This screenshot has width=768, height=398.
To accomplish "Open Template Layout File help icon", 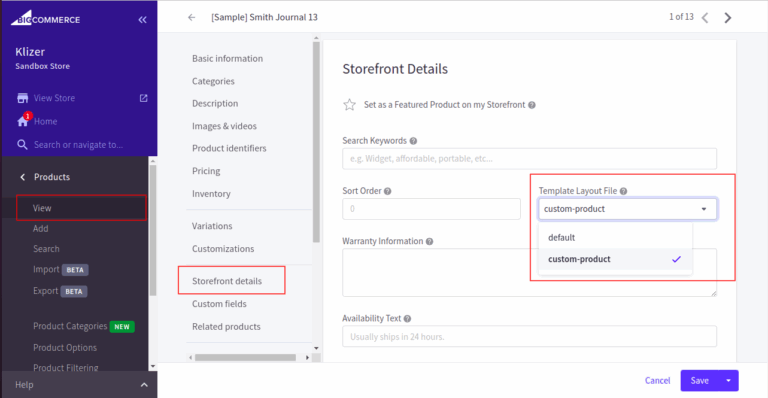I will point(624,191).
